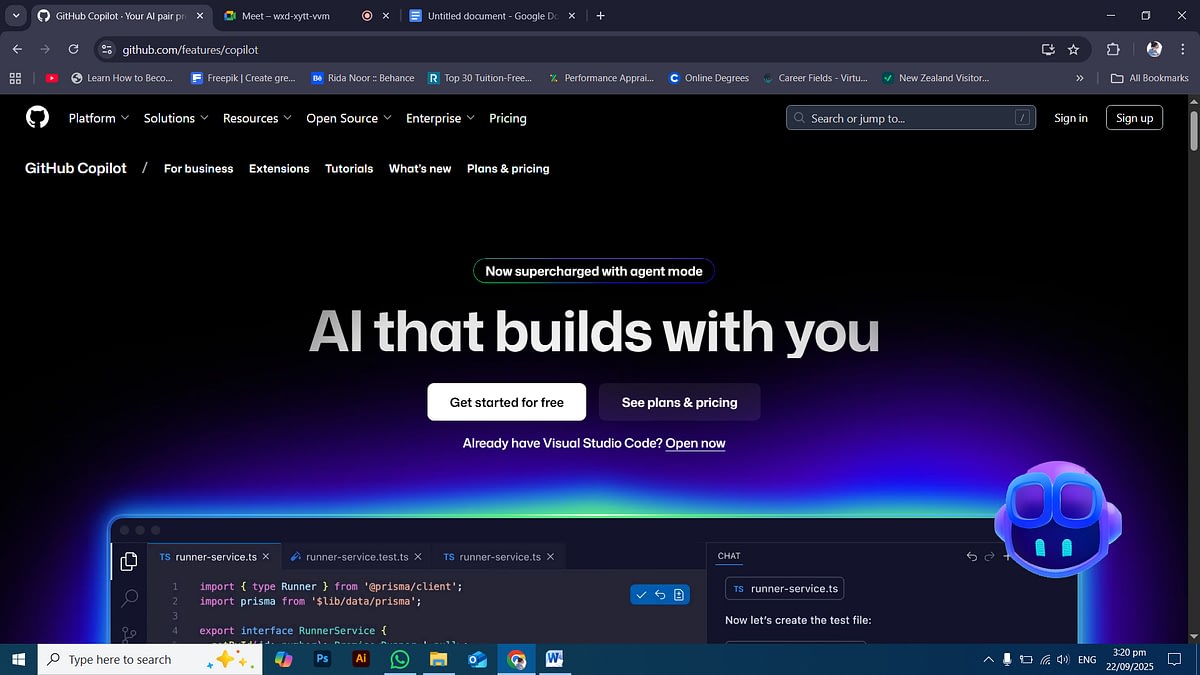Select the Search magnifier in the code demo sidebar
This screenshot has width=1200, height=675.
pyautogui.click(x=128, y=597)
